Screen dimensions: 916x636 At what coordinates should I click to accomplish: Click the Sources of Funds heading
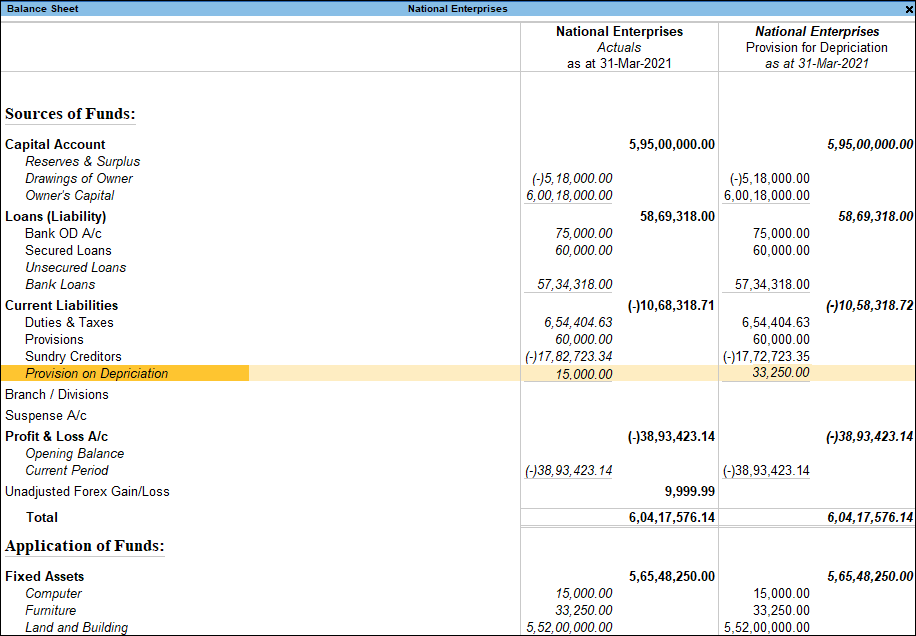click(x=70, y=113)
